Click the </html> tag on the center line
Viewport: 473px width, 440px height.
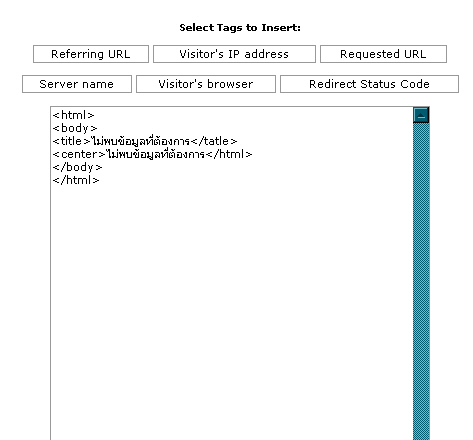[x=229, y=154]
